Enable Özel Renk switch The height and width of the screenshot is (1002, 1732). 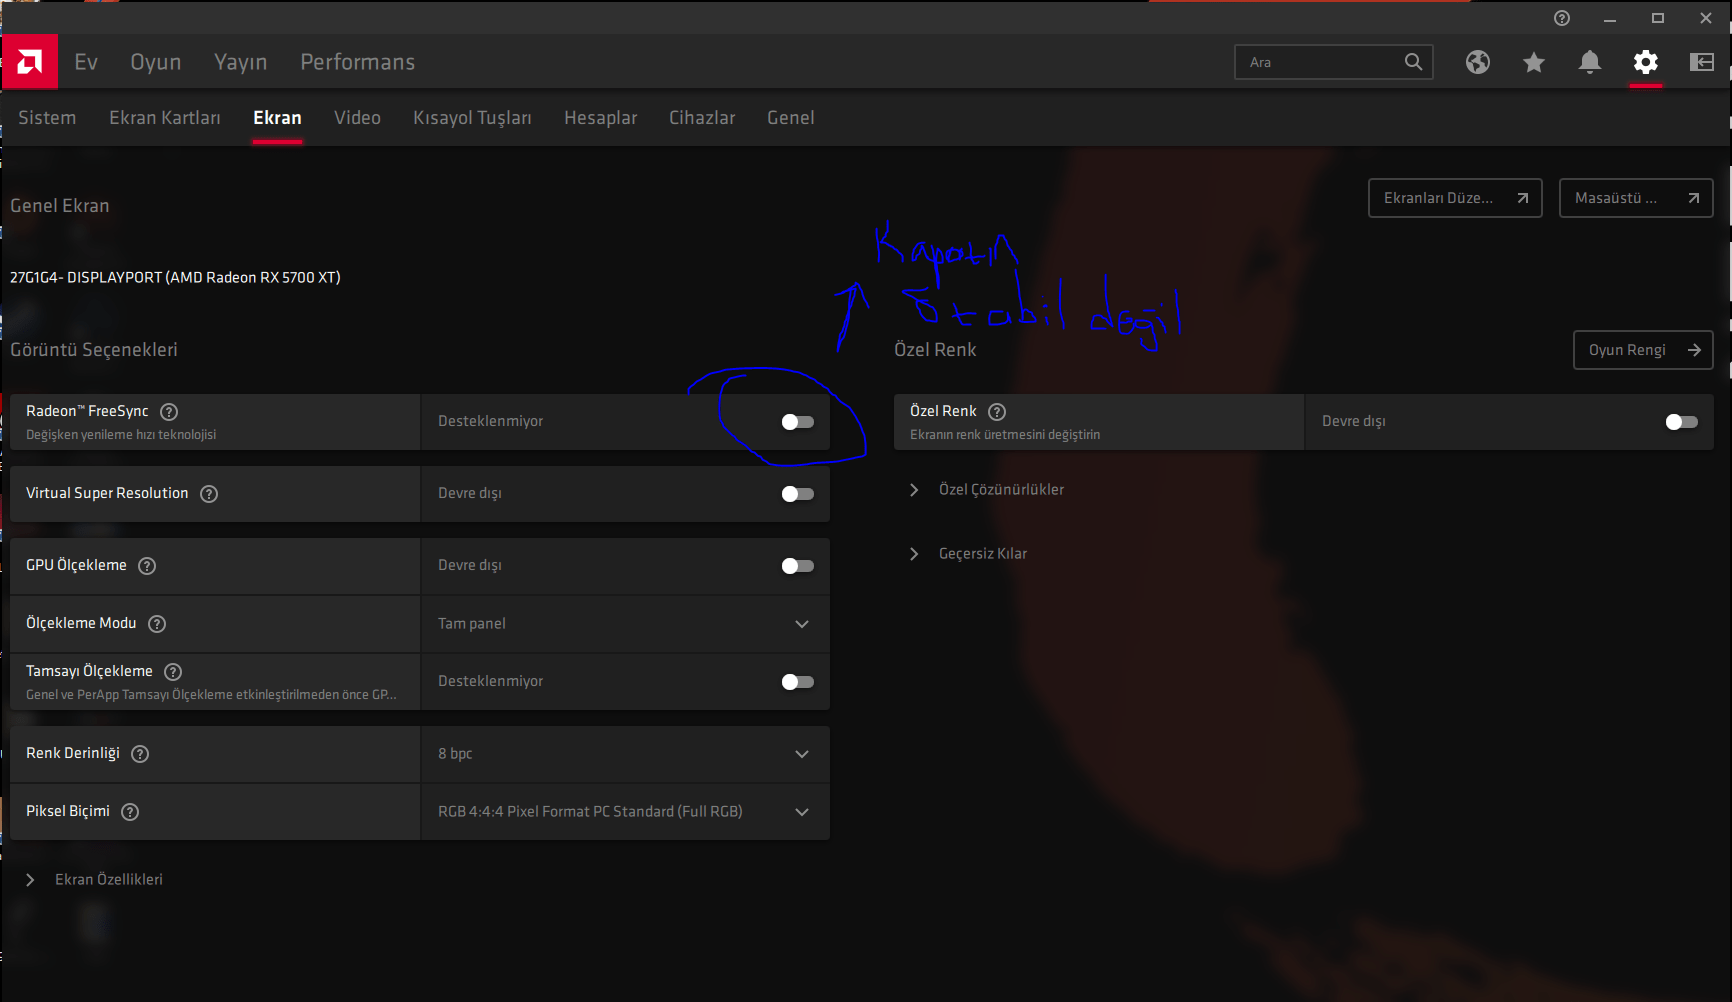pos(1682,422)
